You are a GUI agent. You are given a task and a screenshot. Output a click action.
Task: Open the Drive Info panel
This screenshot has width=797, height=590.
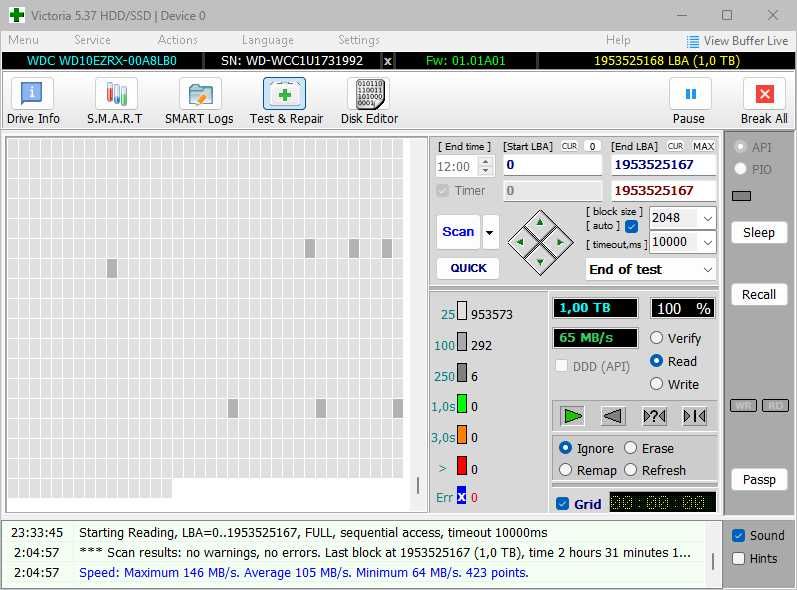click(x=33, y=101)
